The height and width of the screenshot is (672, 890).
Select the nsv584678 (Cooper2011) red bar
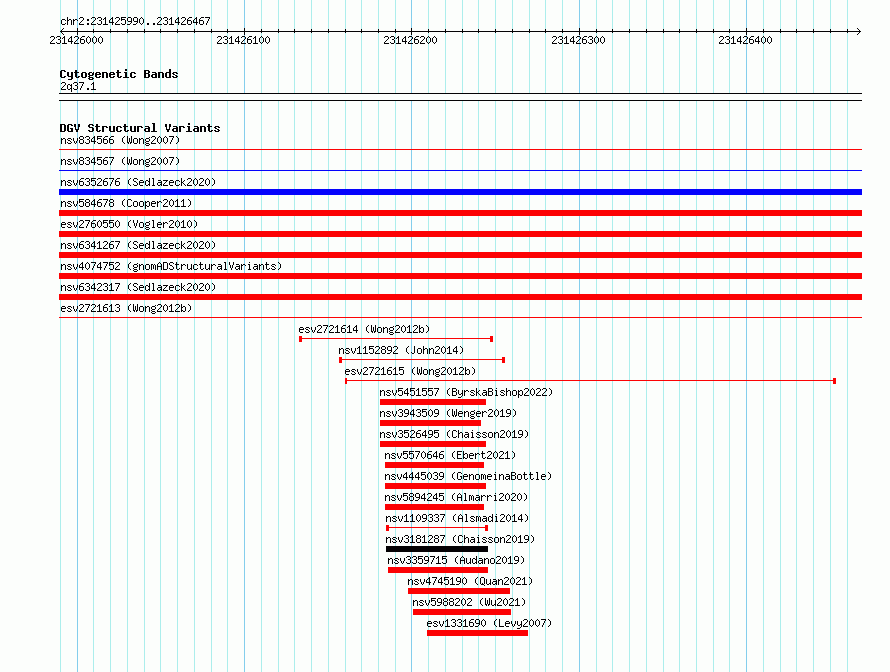460,213
